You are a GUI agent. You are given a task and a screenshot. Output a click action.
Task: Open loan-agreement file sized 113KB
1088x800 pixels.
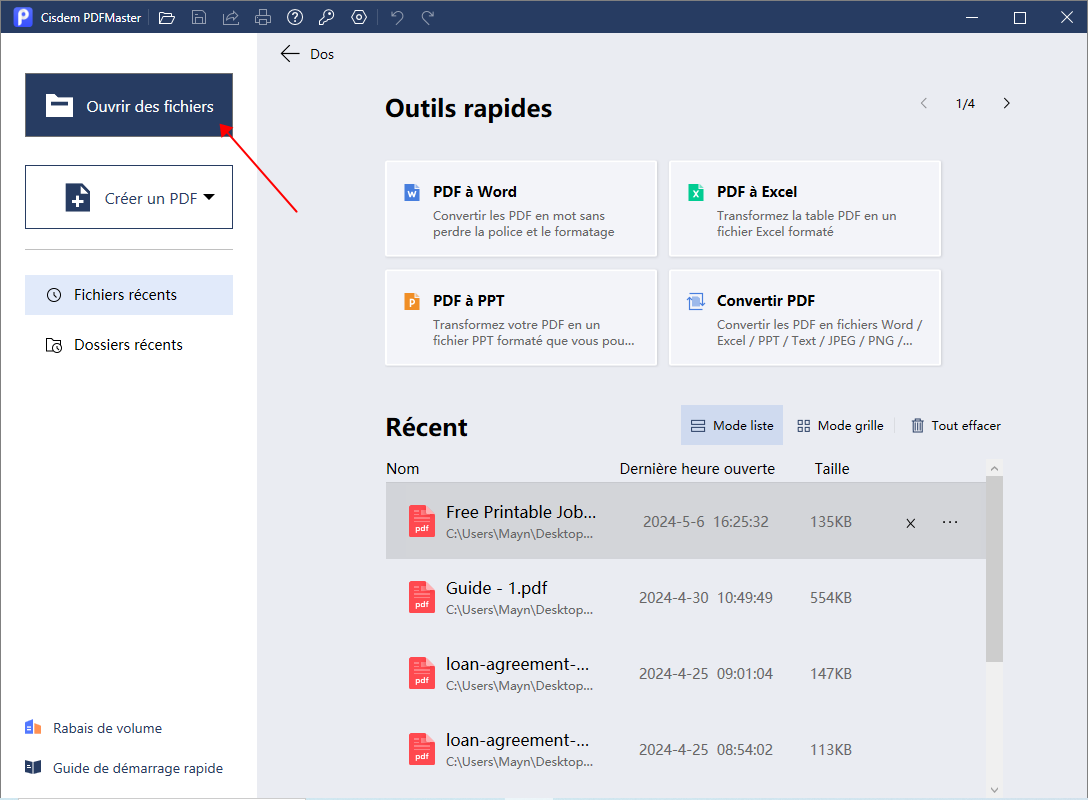686,749
